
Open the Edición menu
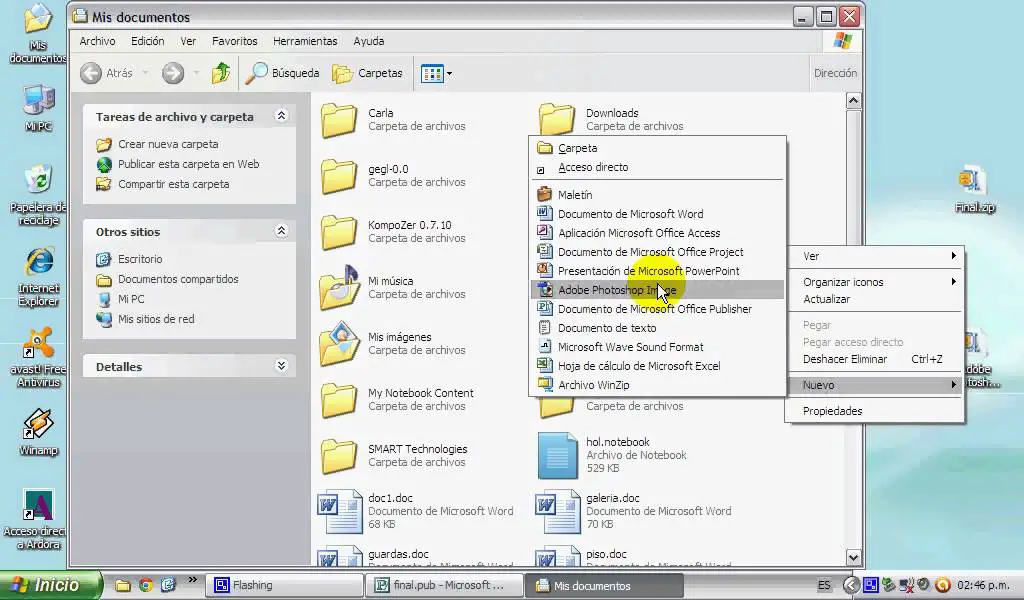point(148,41)
